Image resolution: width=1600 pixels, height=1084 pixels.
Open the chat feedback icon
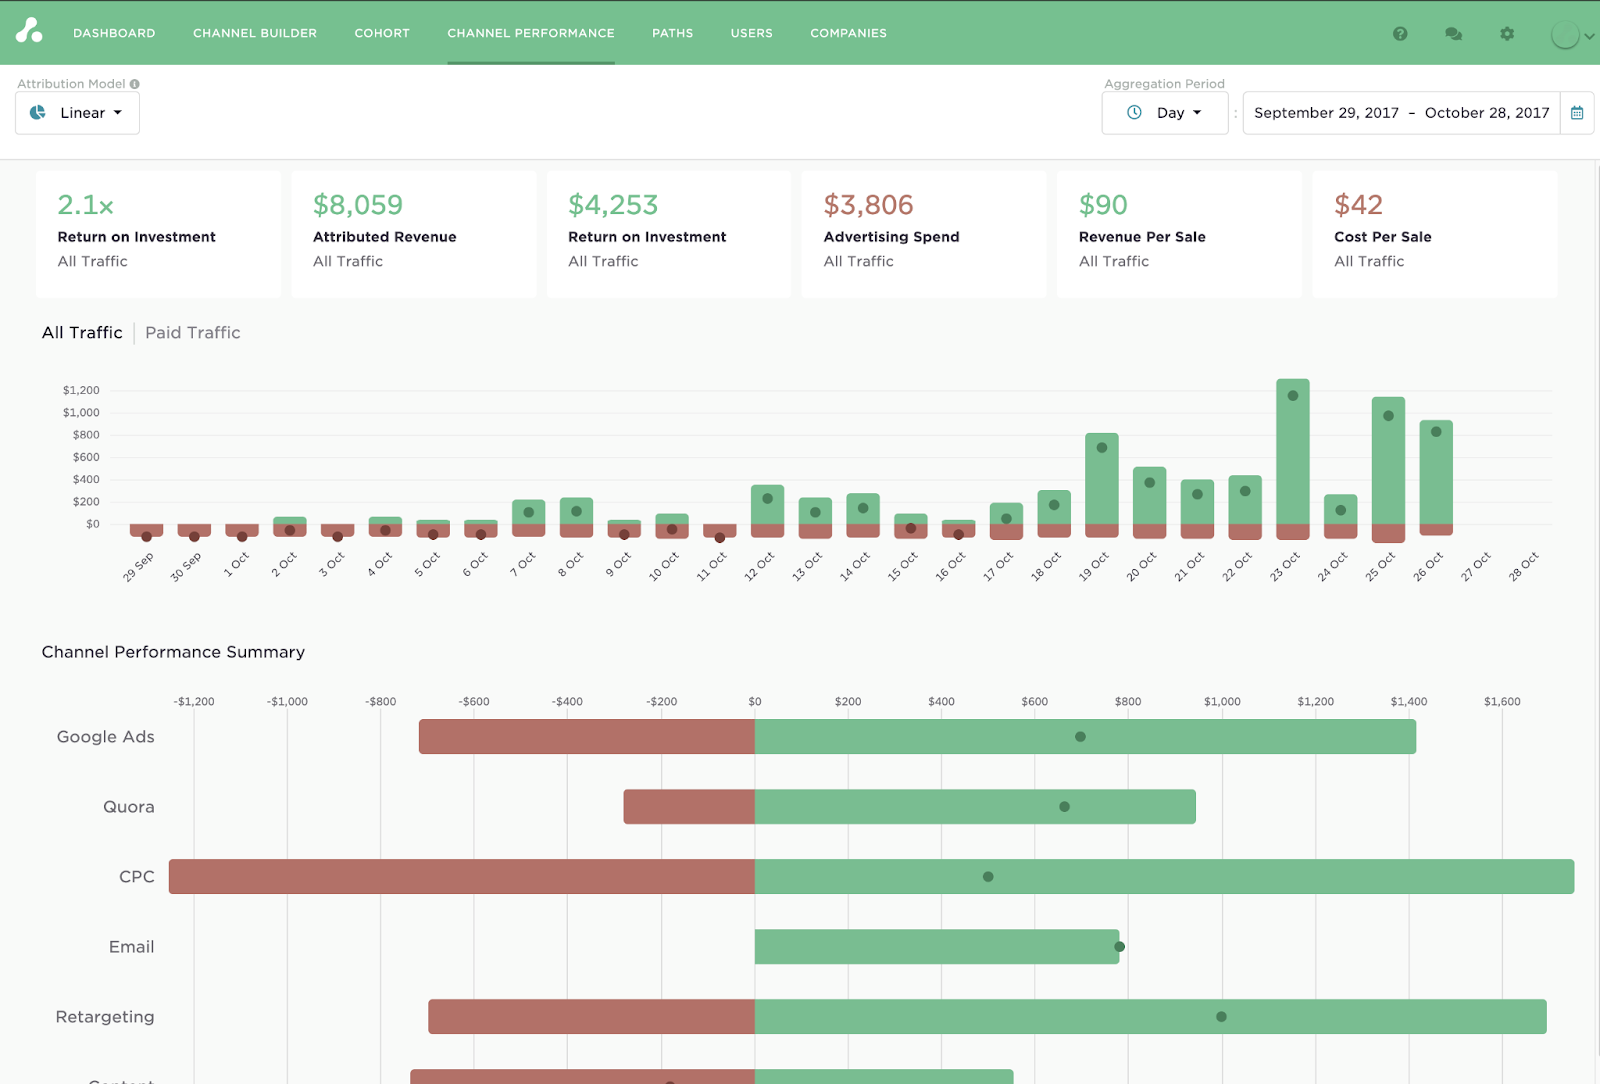(1453, 33)
